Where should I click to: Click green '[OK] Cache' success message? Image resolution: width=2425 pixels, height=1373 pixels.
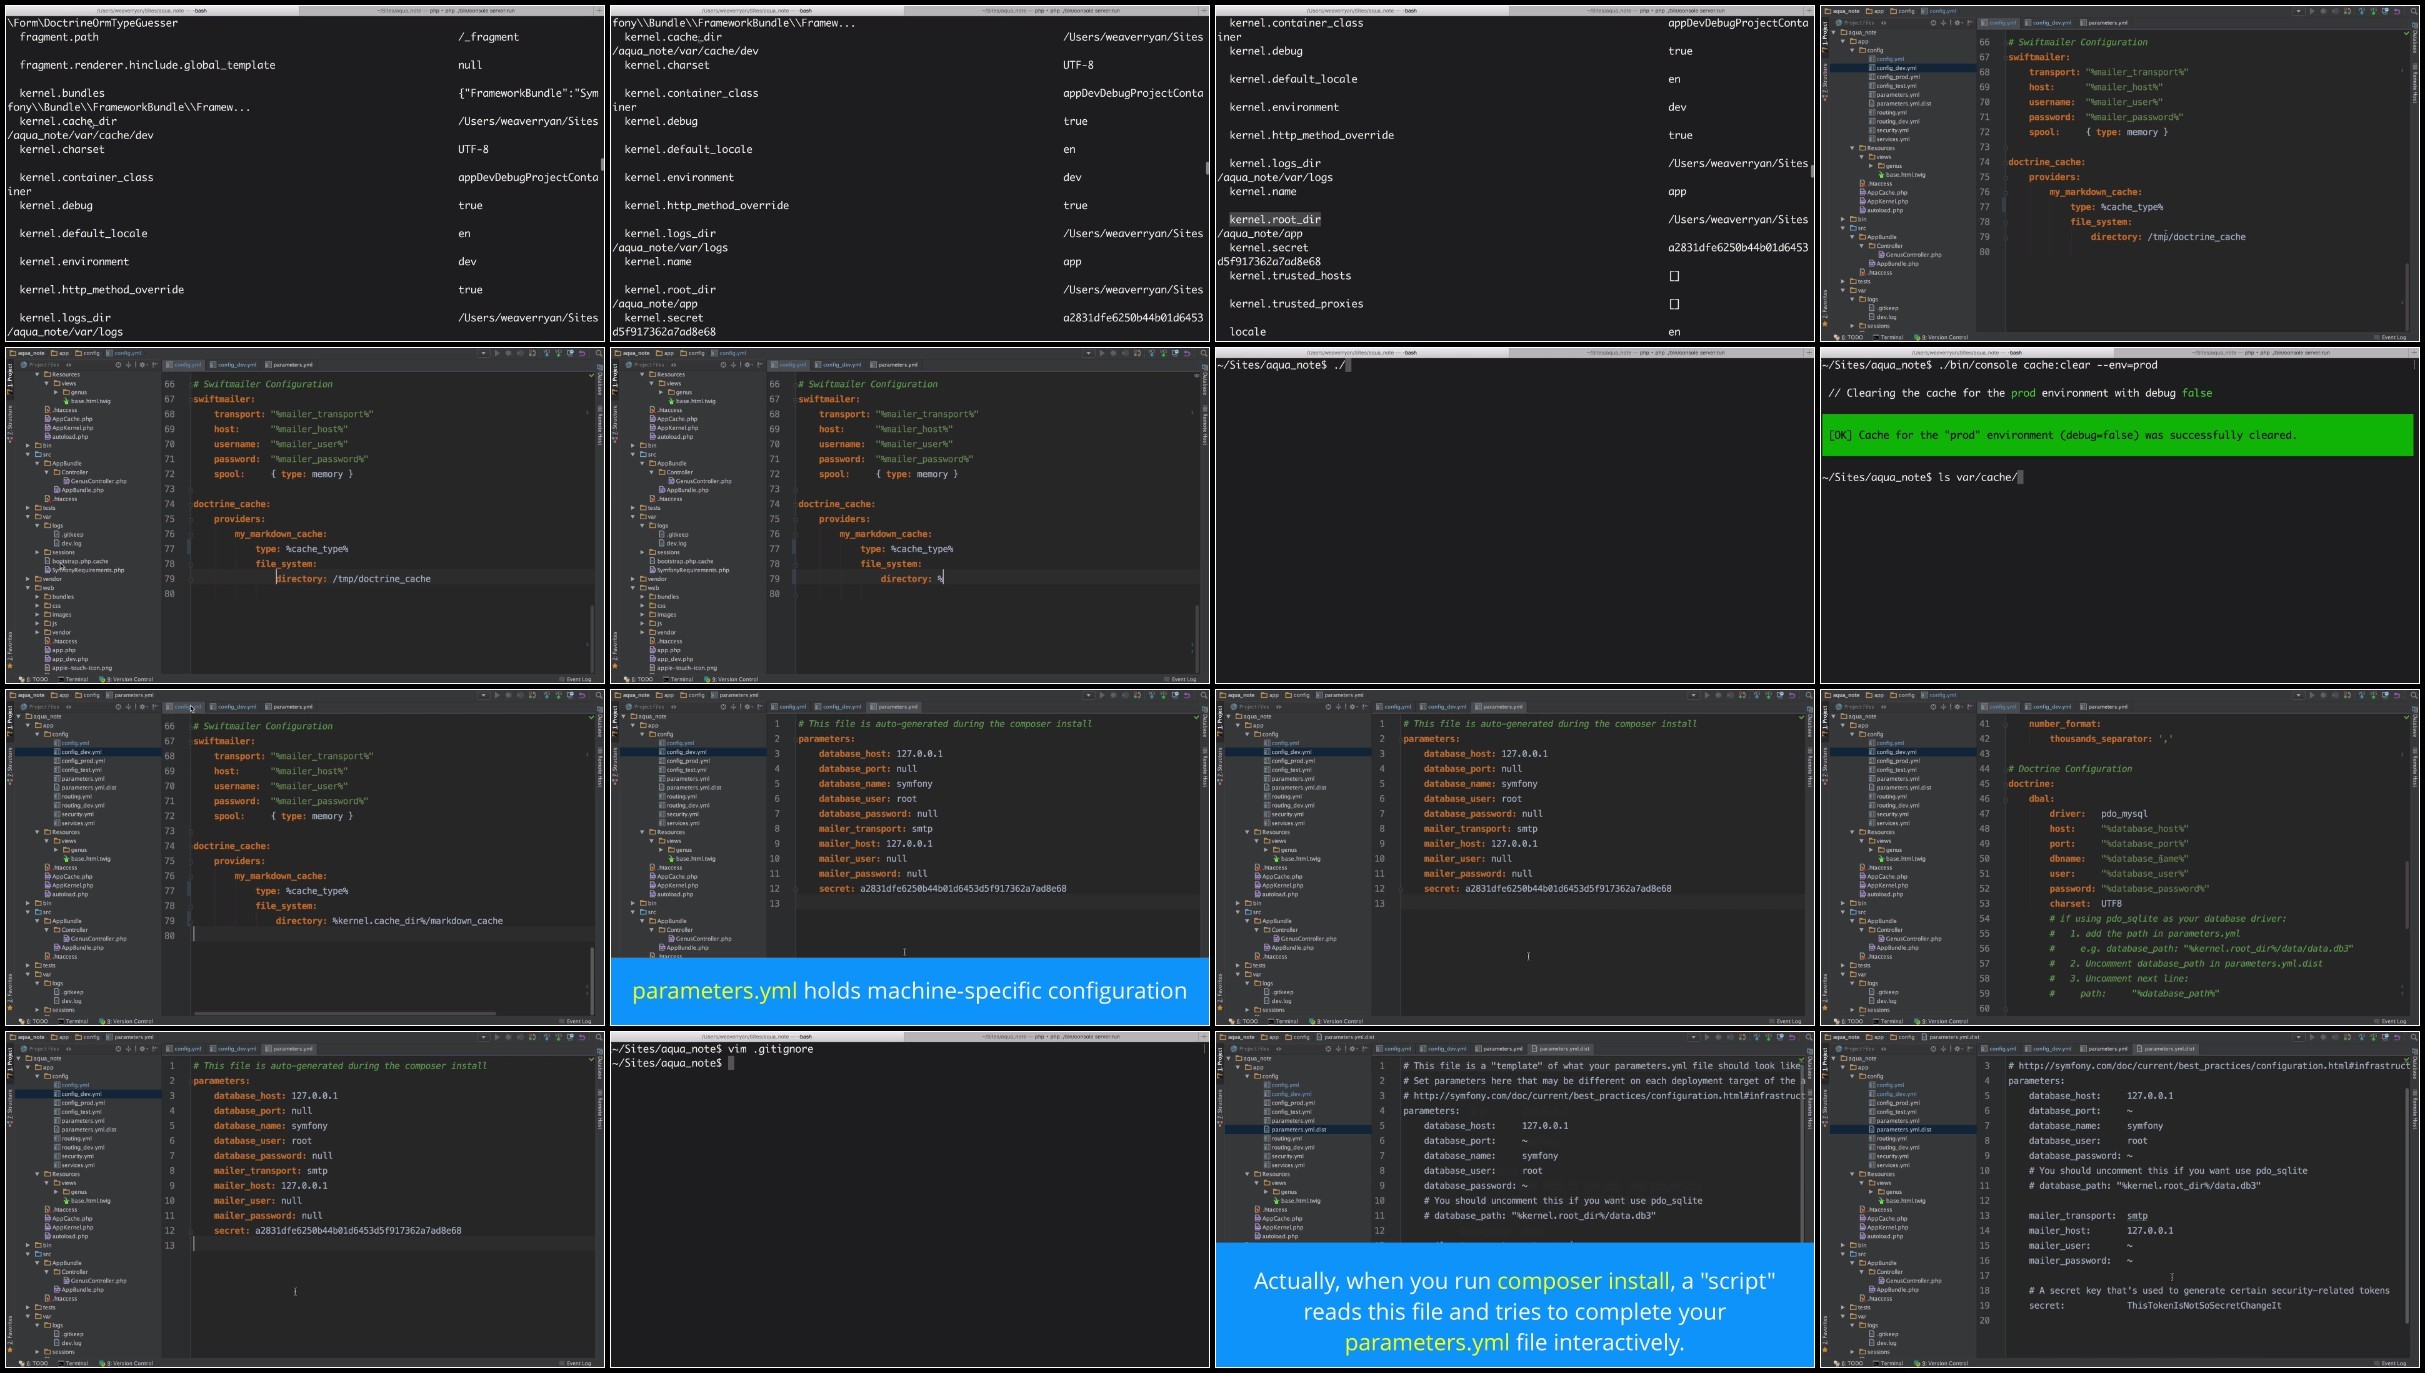coord(2117,435)
